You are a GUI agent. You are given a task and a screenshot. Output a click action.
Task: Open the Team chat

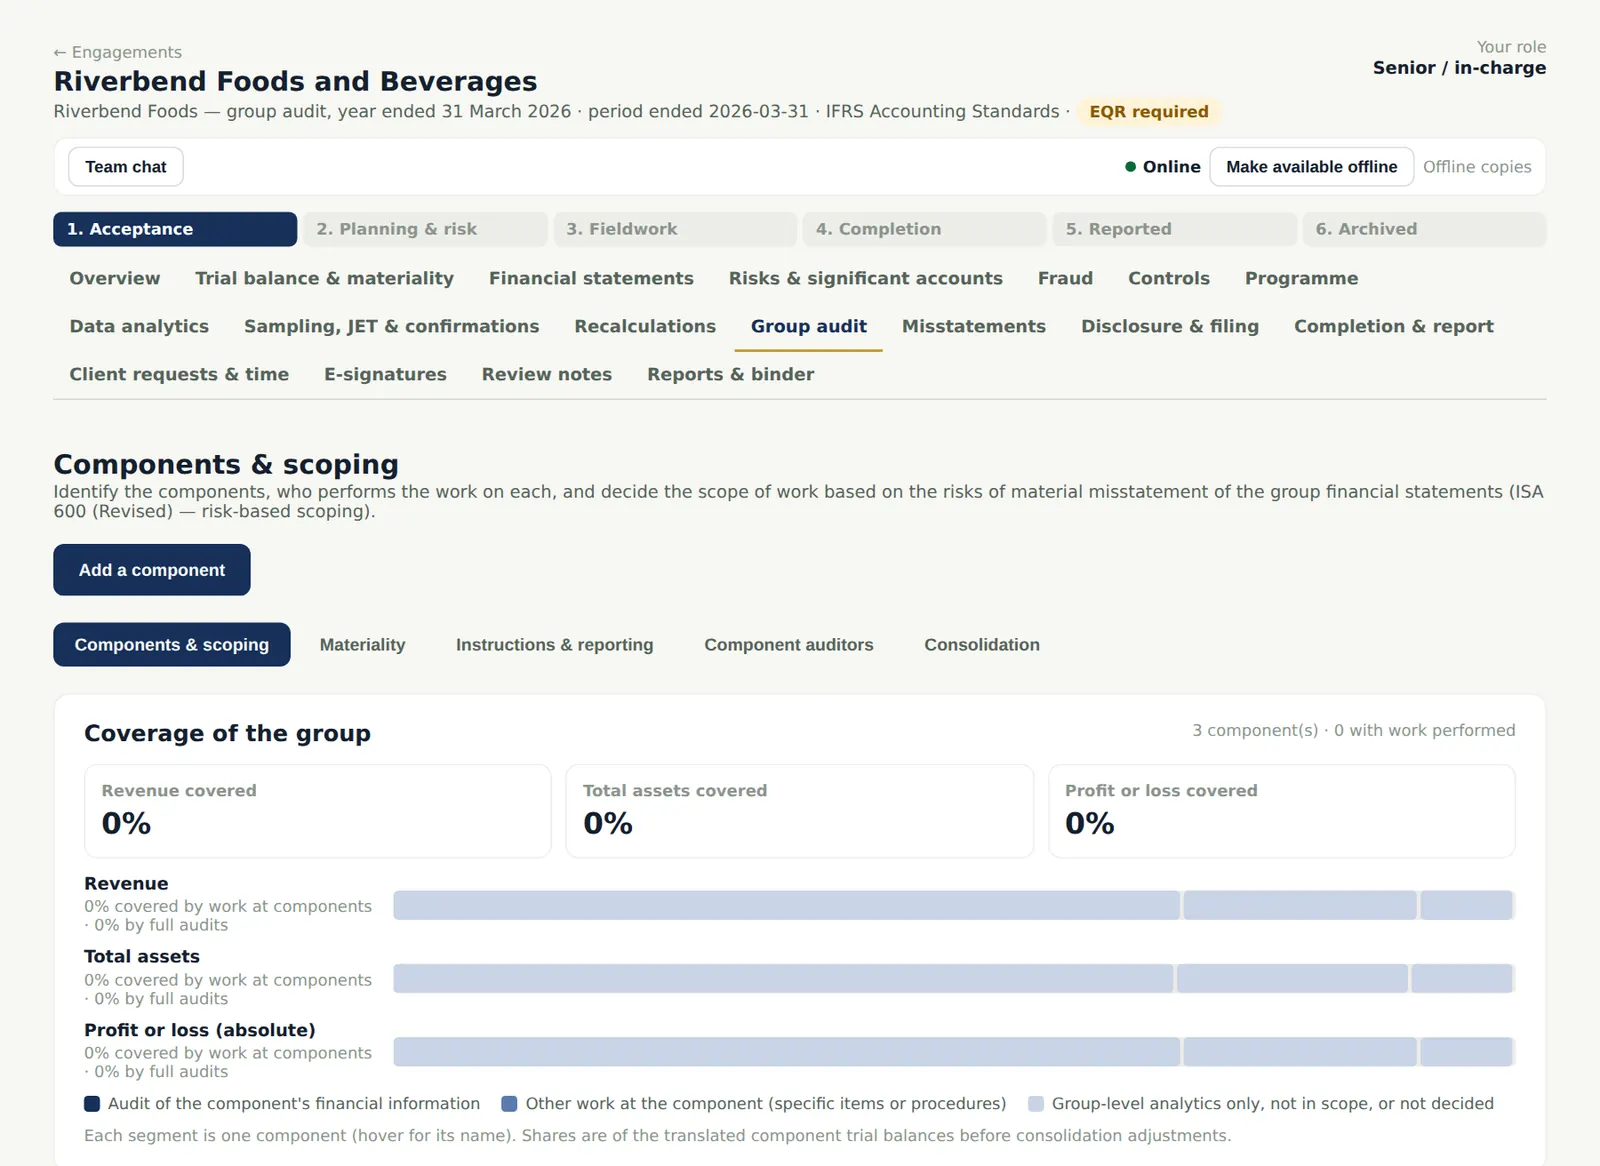coord(126,167)
